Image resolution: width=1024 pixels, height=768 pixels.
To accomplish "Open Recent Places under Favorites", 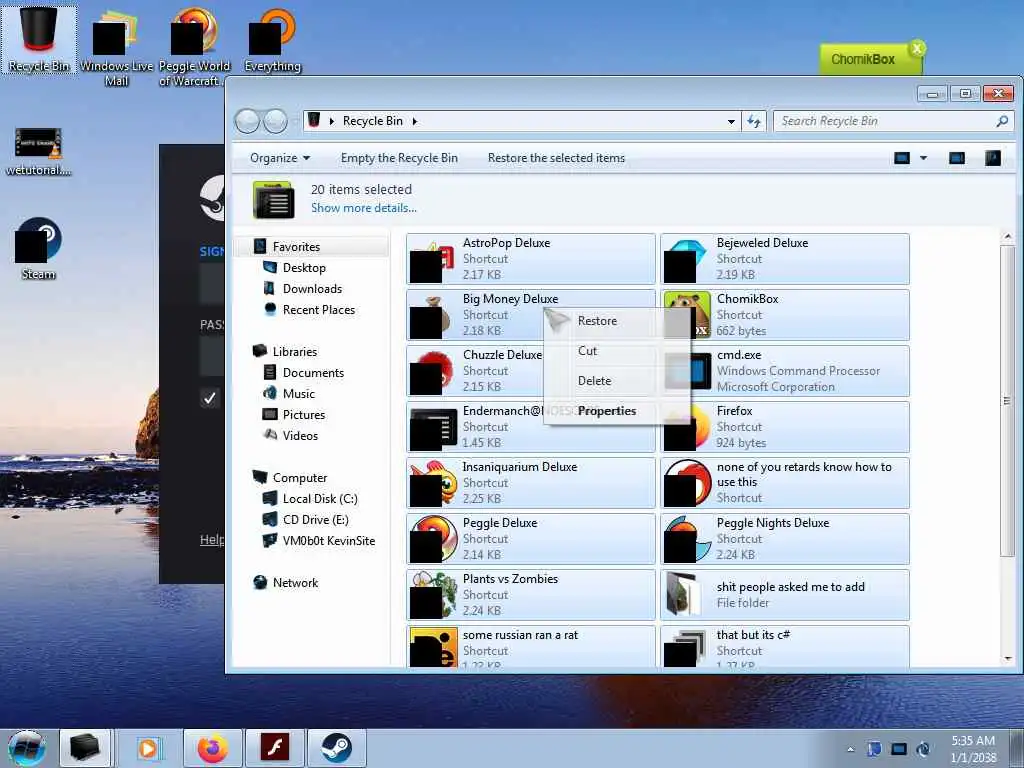I will [x=319, y=310].
